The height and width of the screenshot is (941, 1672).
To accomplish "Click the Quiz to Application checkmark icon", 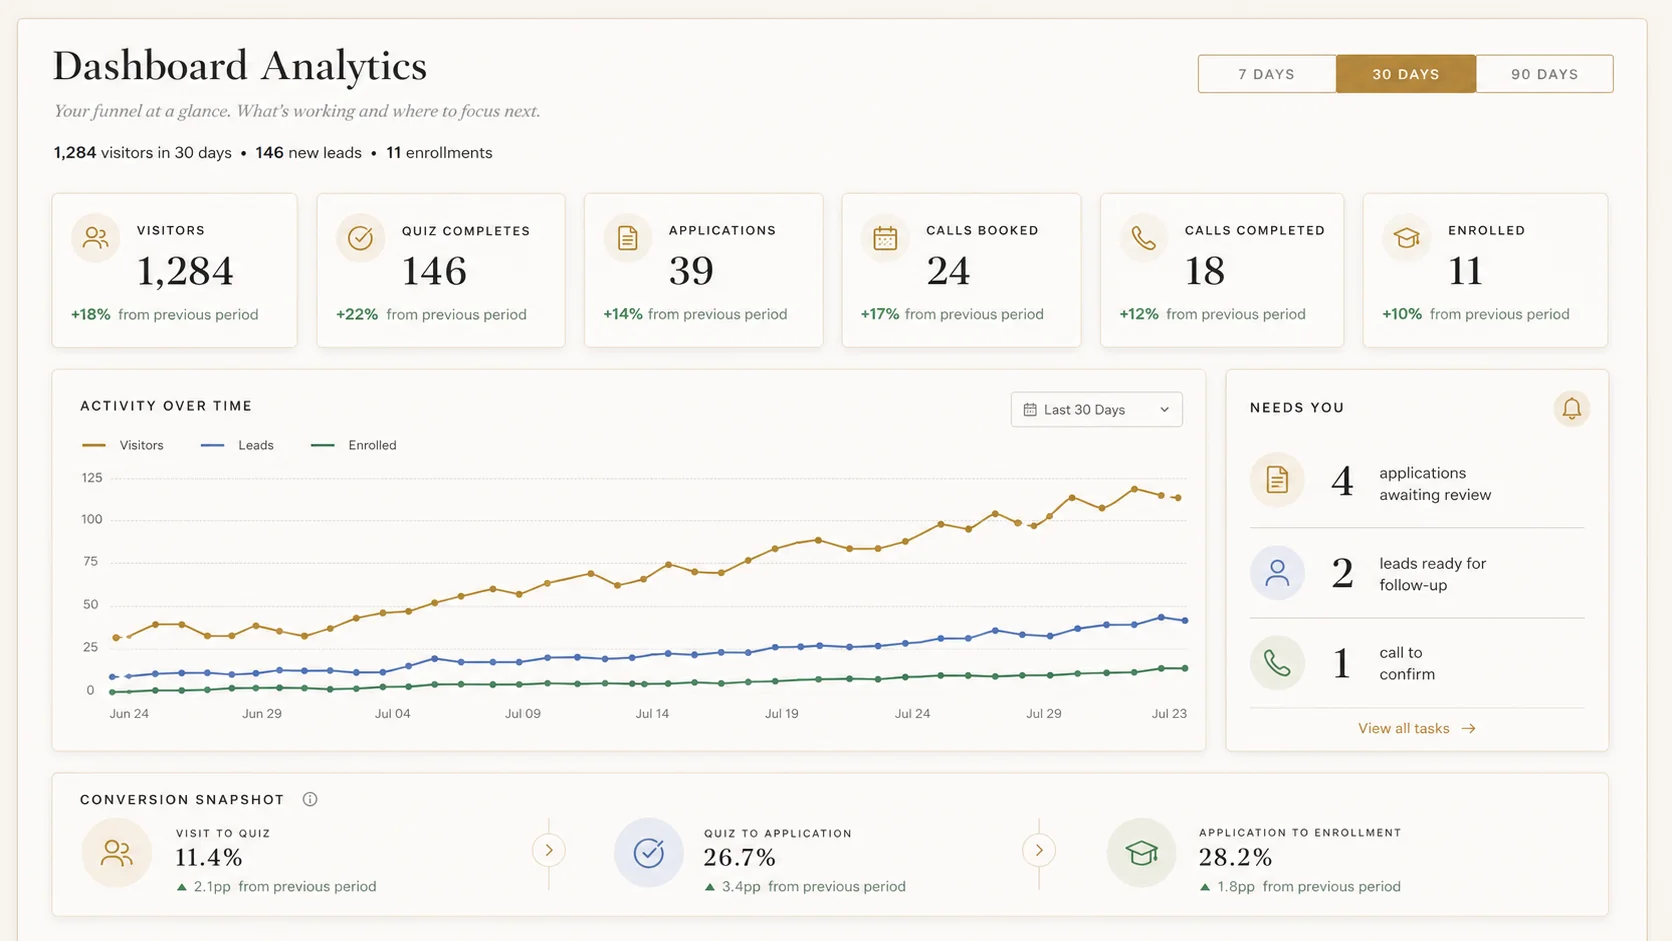I will [x=648, y=853].
